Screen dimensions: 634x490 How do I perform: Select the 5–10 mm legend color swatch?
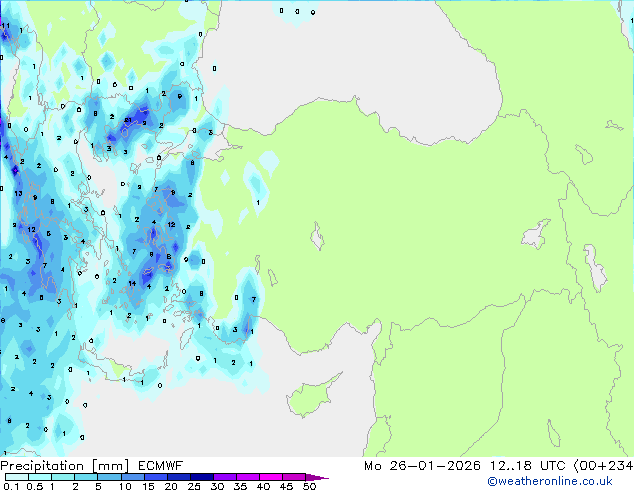[109, 477]
